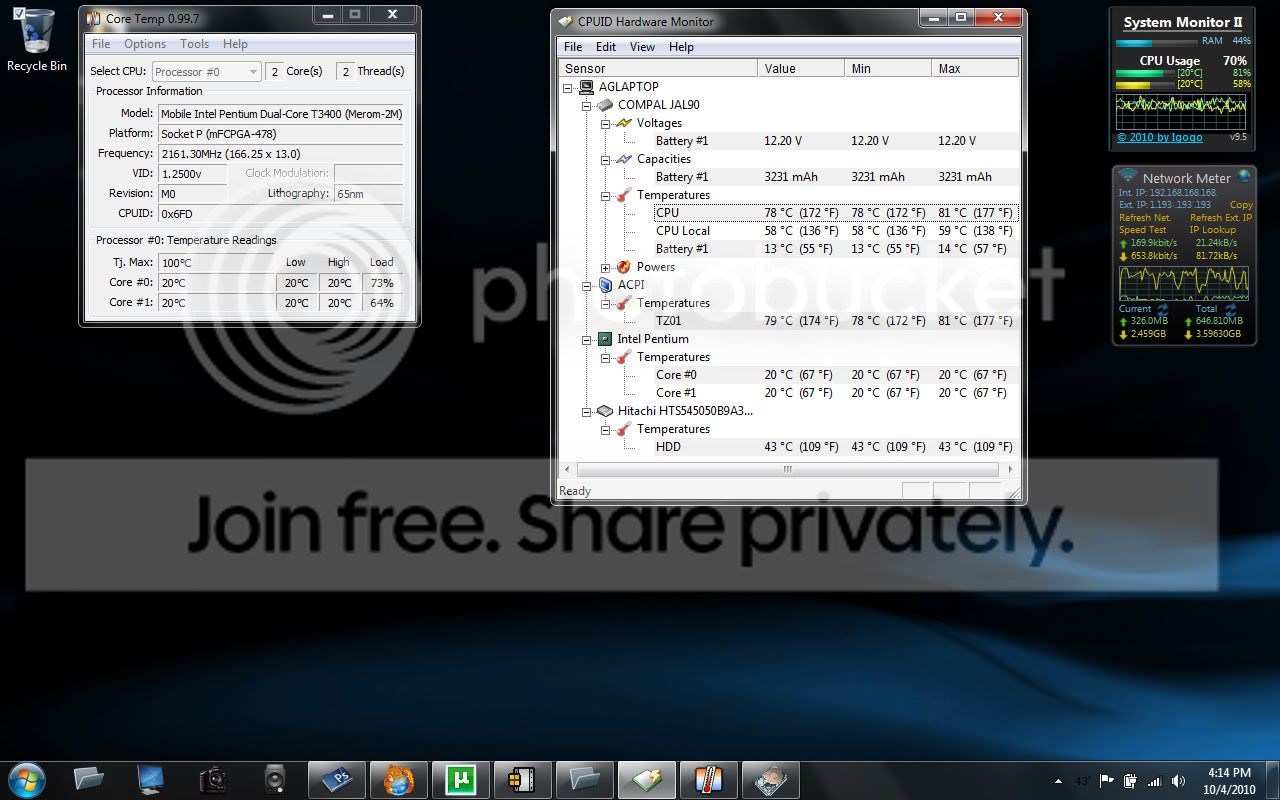Click the Network Meter globe icon

[1243, 176]
